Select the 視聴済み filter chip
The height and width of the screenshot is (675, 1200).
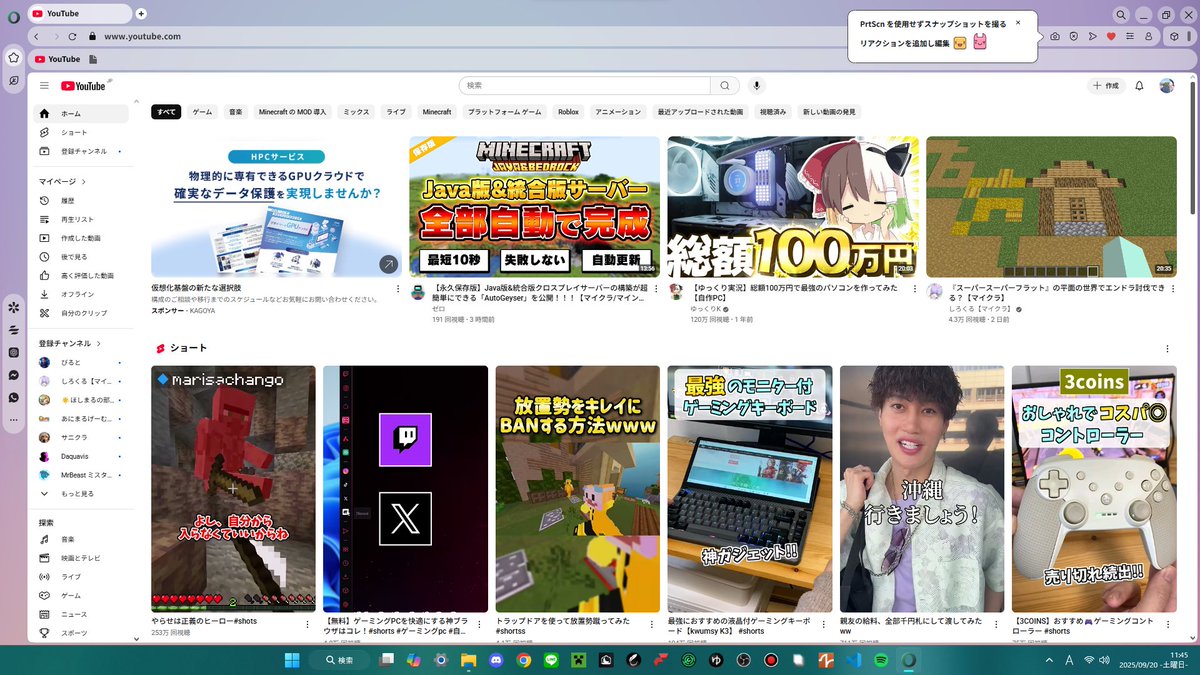[772, 112]
